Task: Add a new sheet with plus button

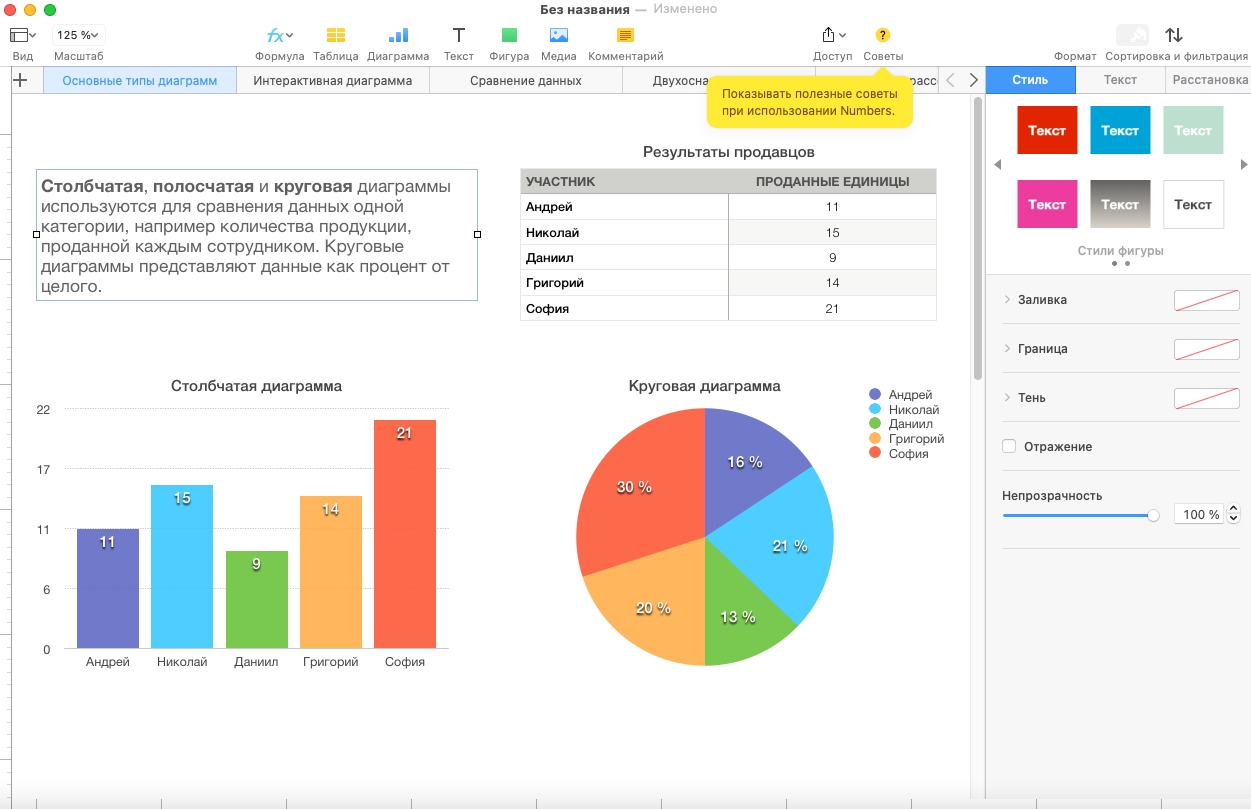Action: 20,81
